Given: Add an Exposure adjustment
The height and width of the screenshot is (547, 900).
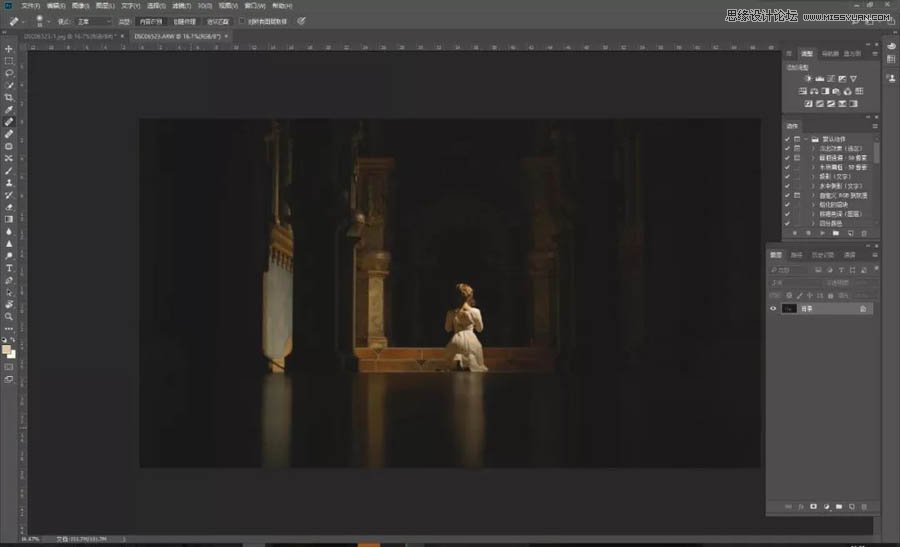Looking at the screenshot, I should [842, 79].
